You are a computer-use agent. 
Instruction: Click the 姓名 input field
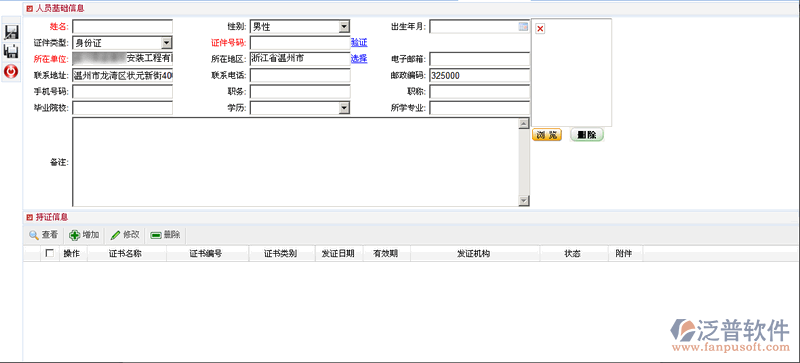click(x=122, y=27)
